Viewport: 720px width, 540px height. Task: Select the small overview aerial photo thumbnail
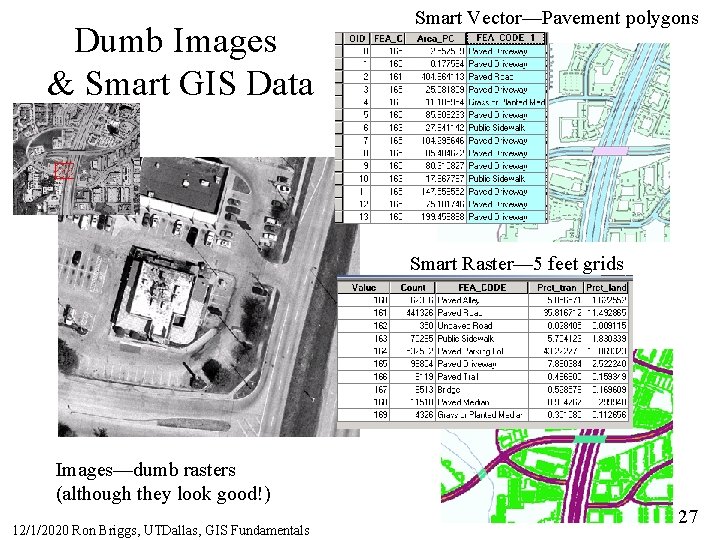coord(76,158)
